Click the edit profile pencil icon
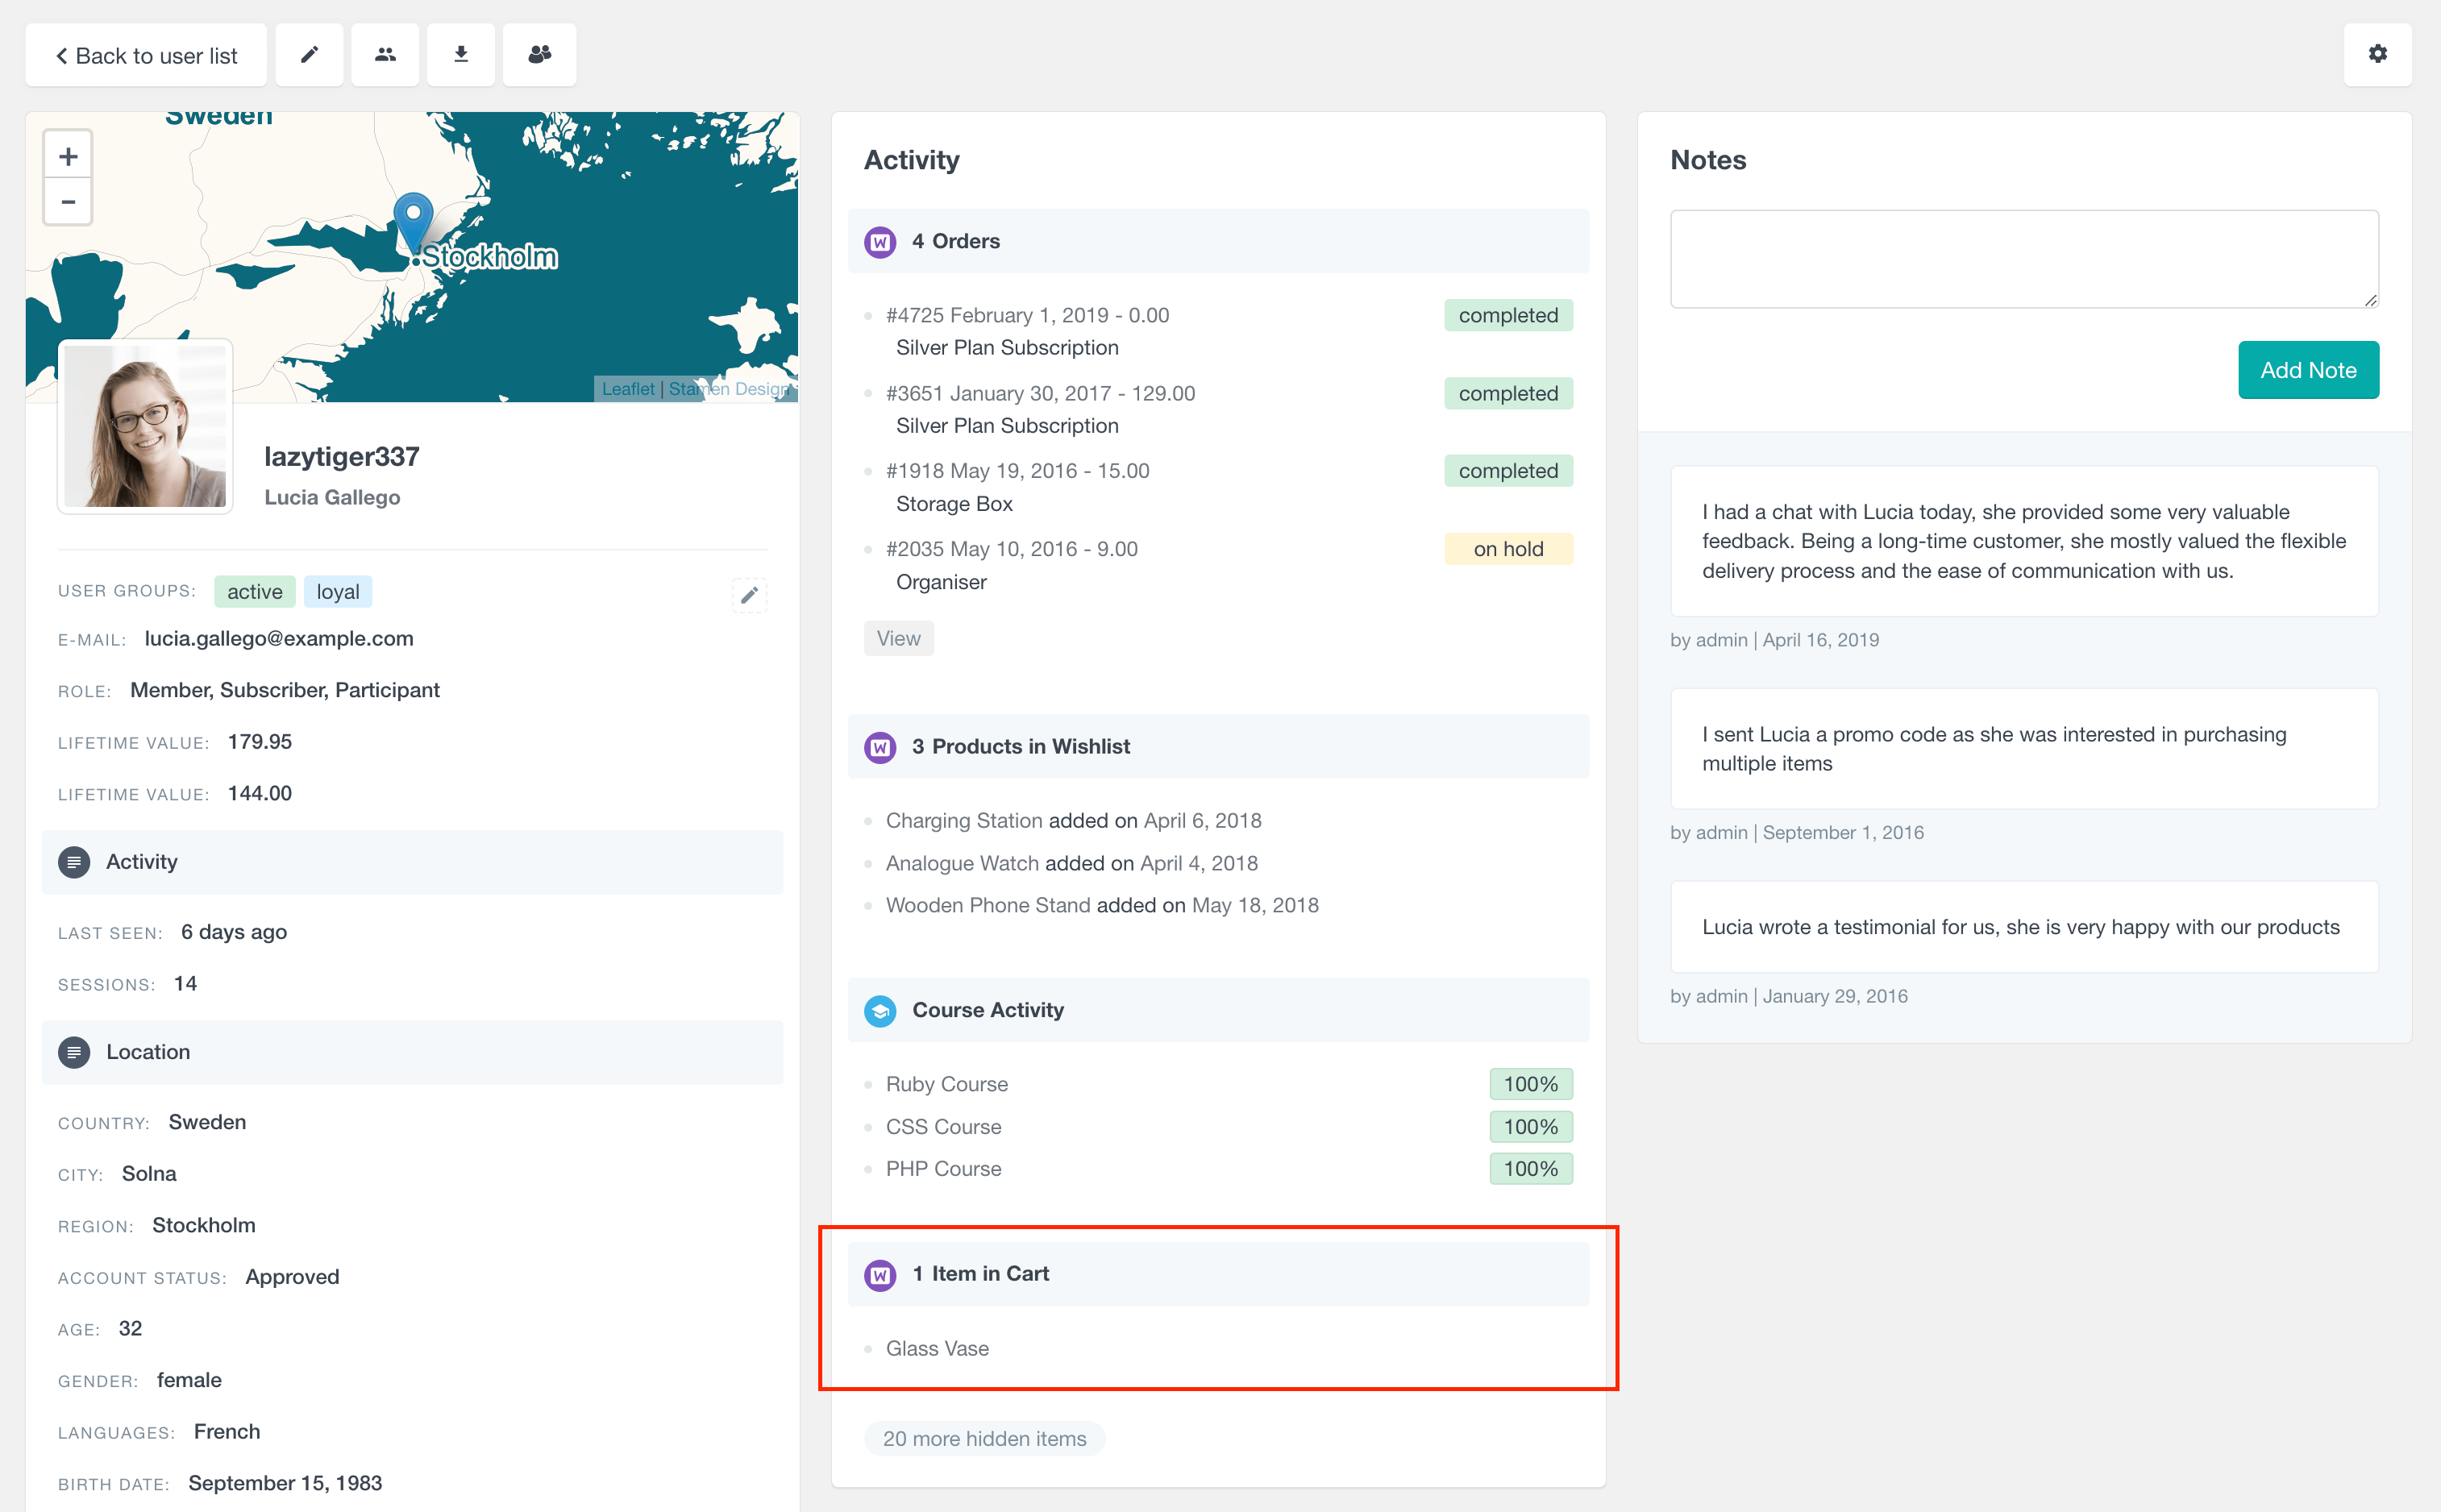 (x=307, y=54)
